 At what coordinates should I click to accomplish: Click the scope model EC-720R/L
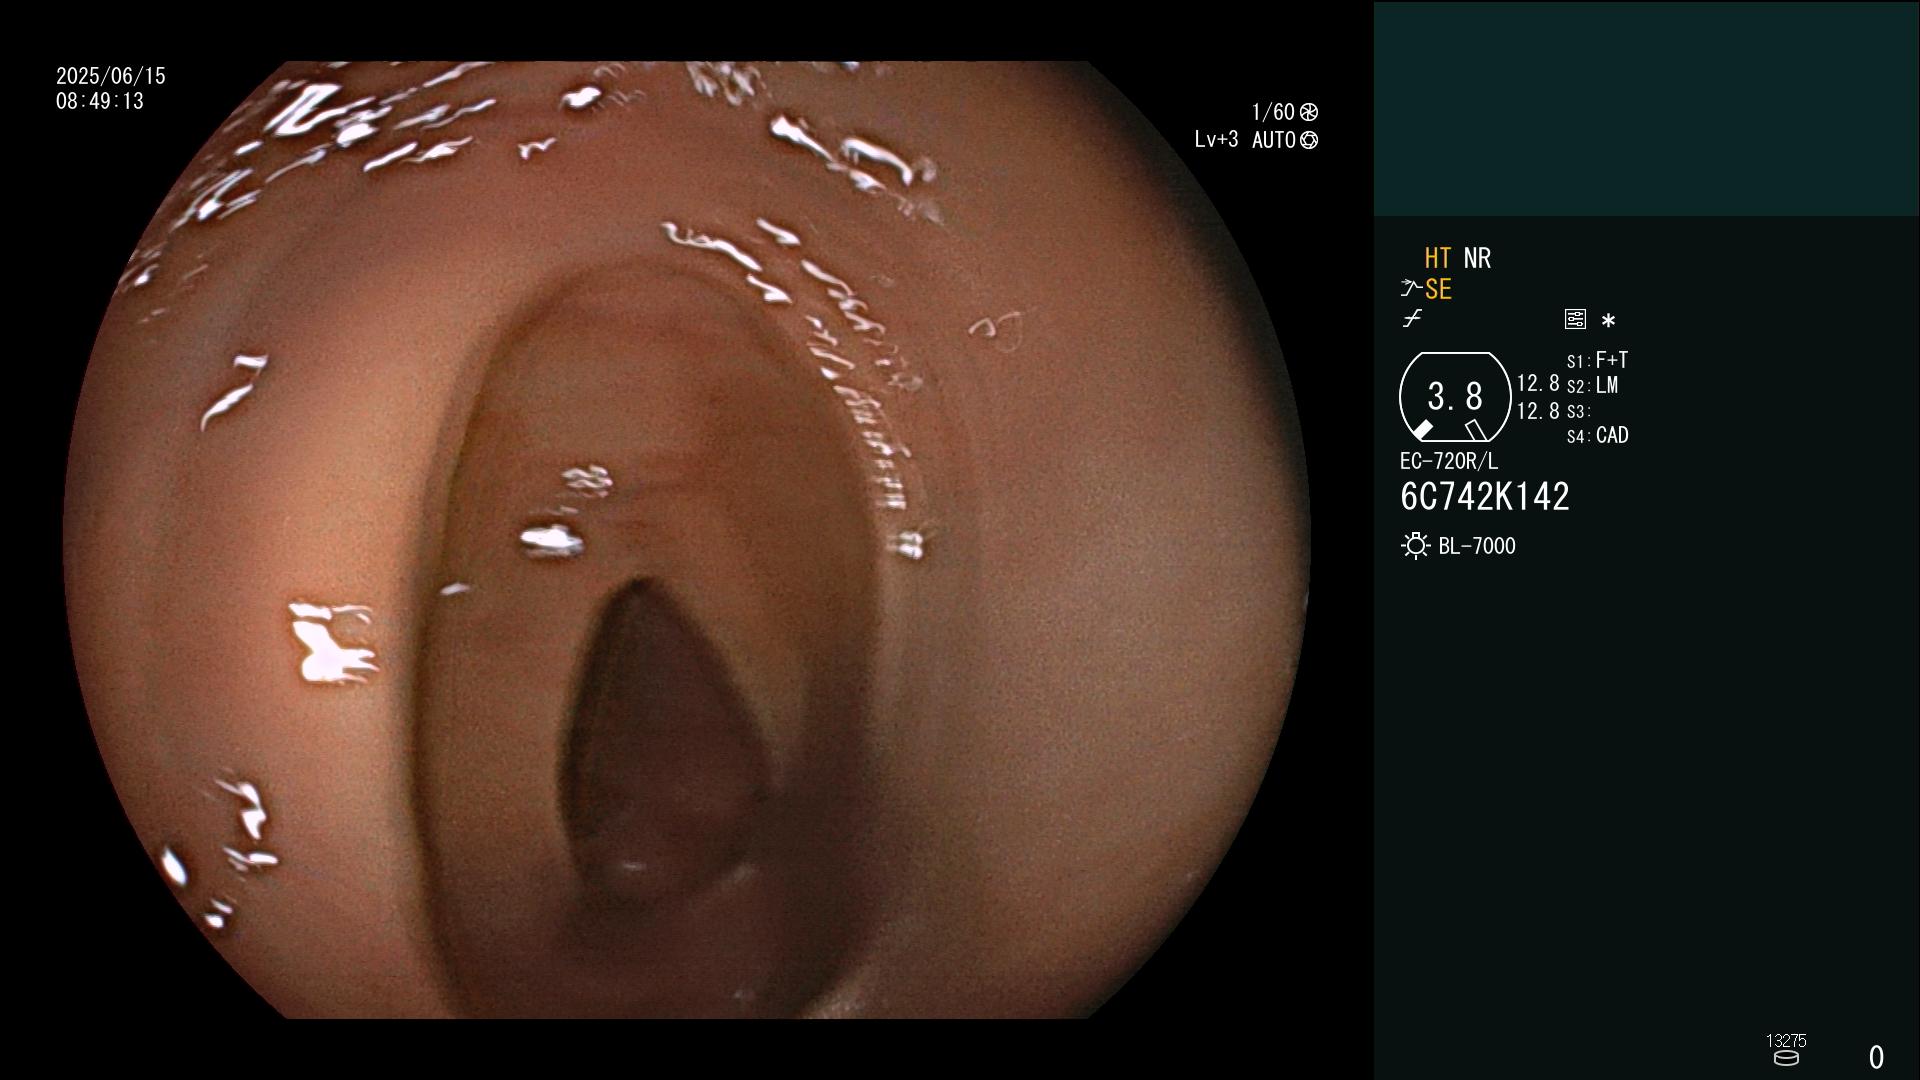1449,461
